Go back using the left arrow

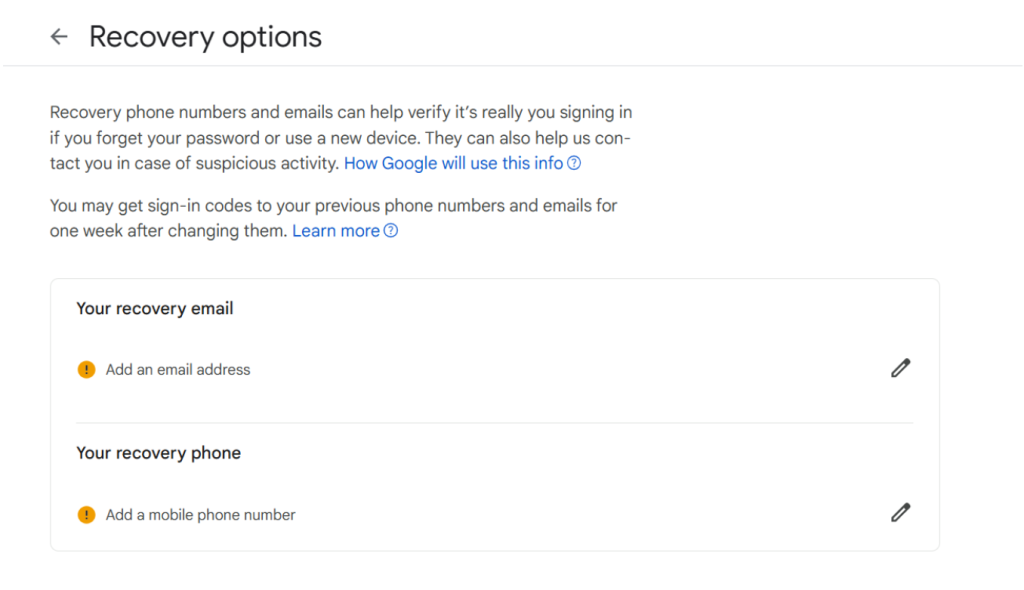click(59, 37)
